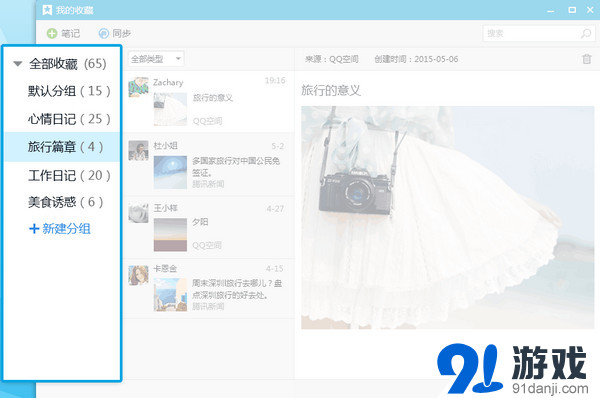Click 王小样's avatar
The image size is (600, 398).
[138, 213]
